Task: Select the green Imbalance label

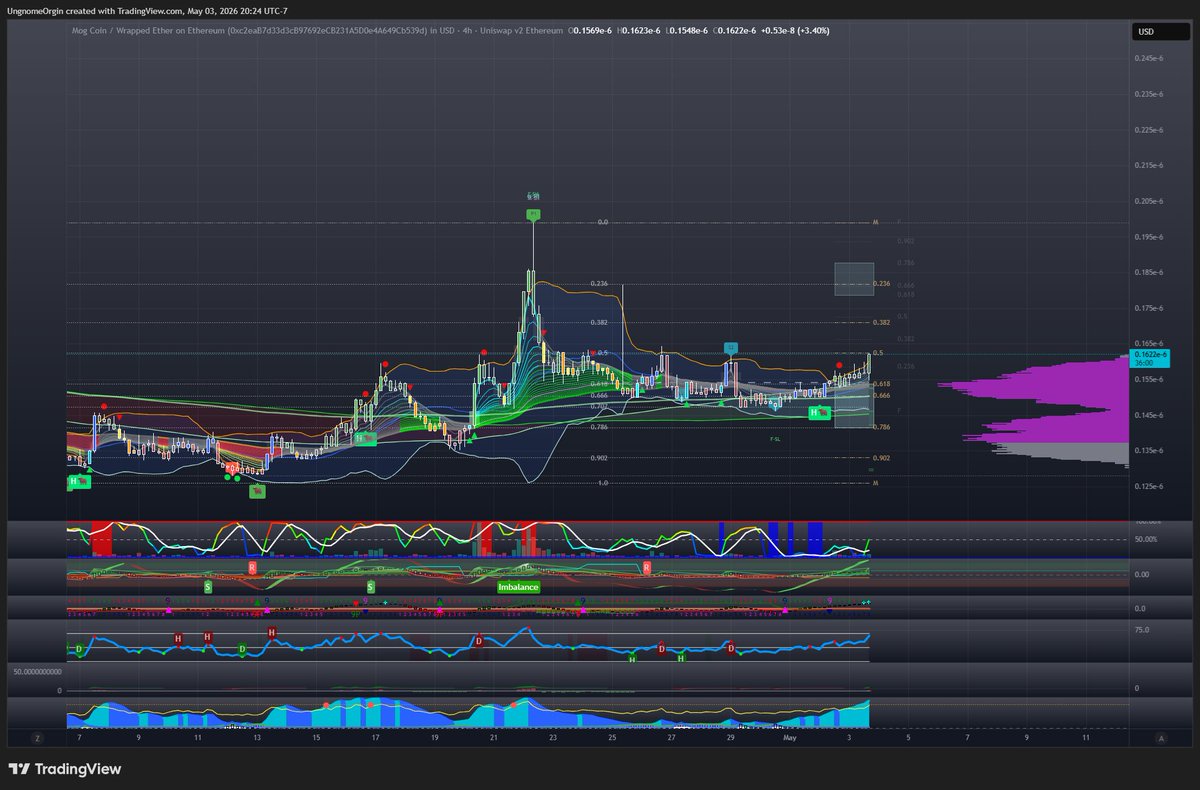Action: pyautogui.click(x=519, y=587)
